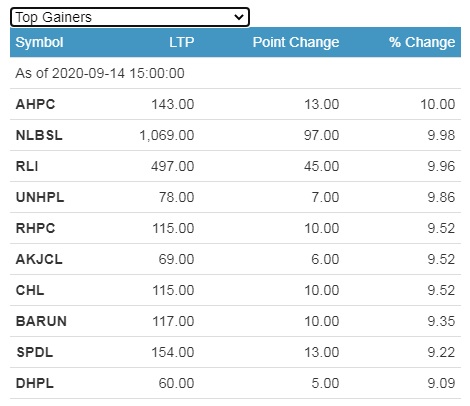The height and width of the screenshot is (406, 470).
Task: Open the DHPL symbol link
Action: coord(35,383)
